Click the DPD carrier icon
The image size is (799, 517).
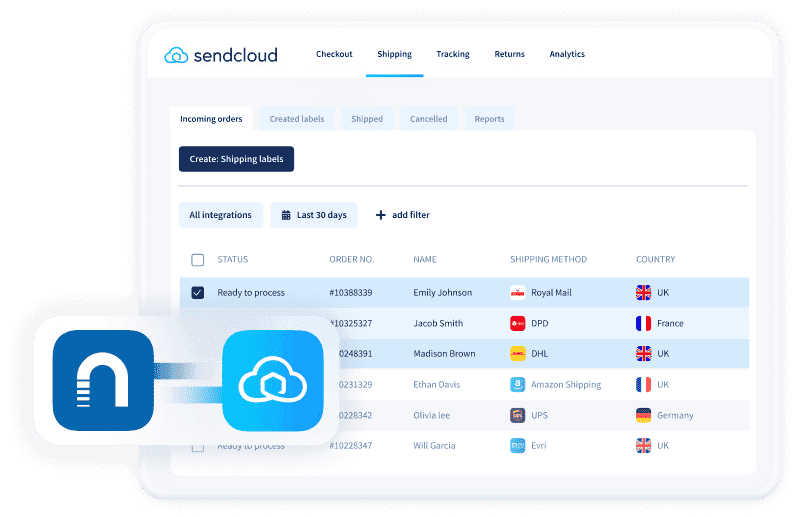point(518,323)
